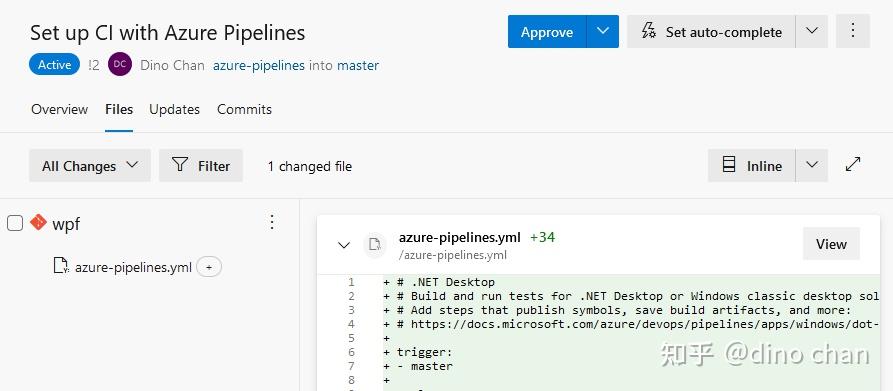Click the added plus badge beside azure-pipelines.yml
The height and width of the screenshot is (391, 893).
click(x=209, y=267)
